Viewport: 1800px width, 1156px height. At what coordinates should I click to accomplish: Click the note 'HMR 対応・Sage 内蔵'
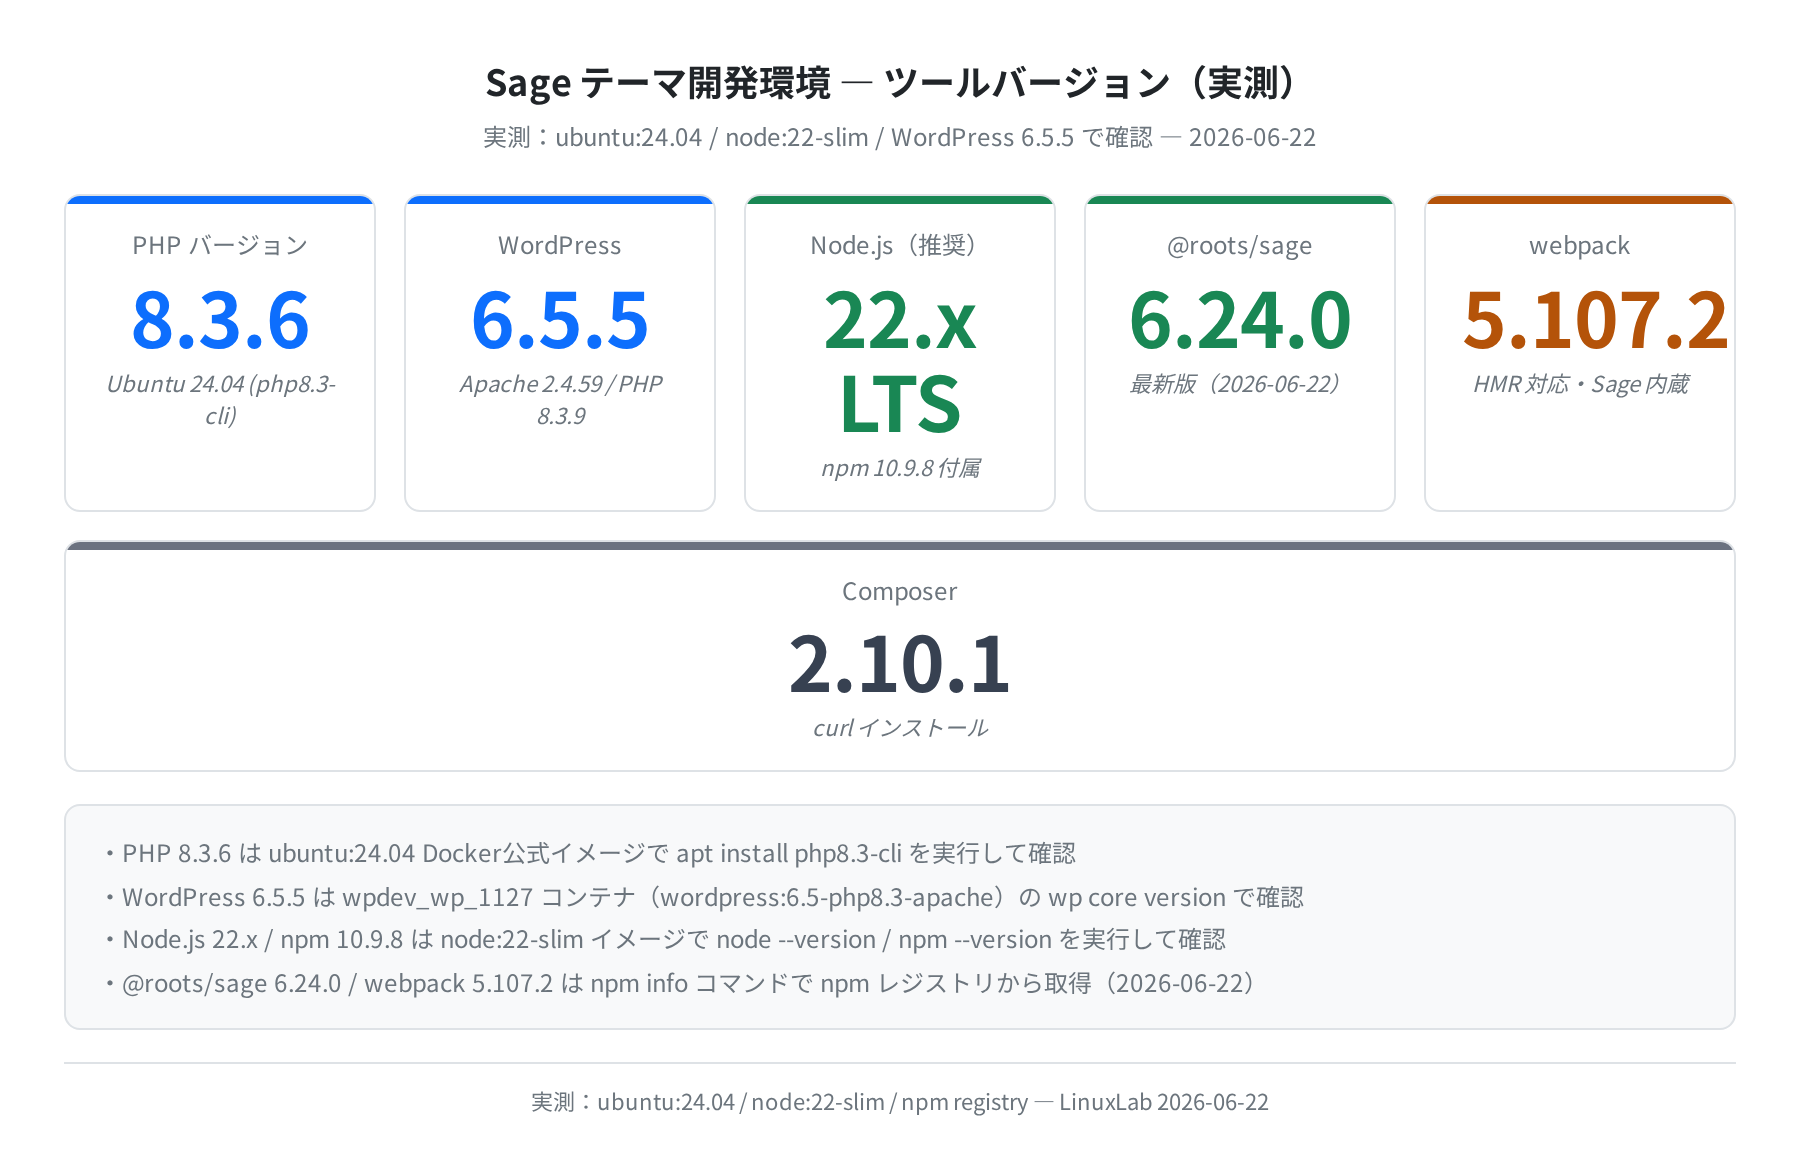[1580, 384]
